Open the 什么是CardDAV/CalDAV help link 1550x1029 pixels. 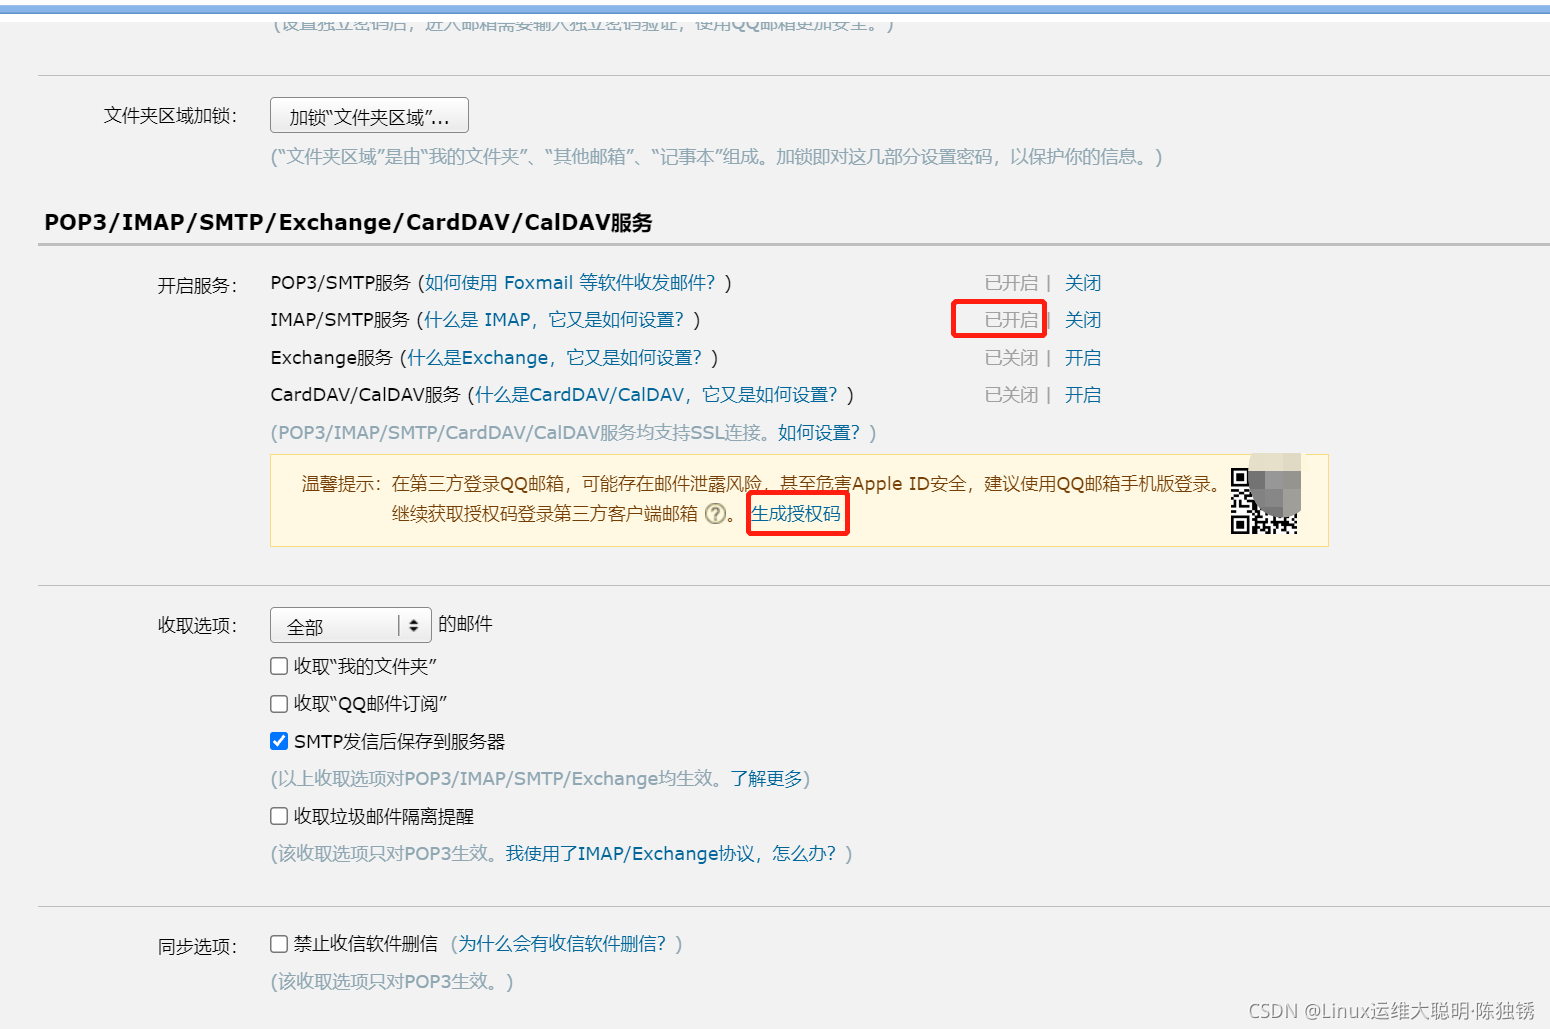(656, 395)
